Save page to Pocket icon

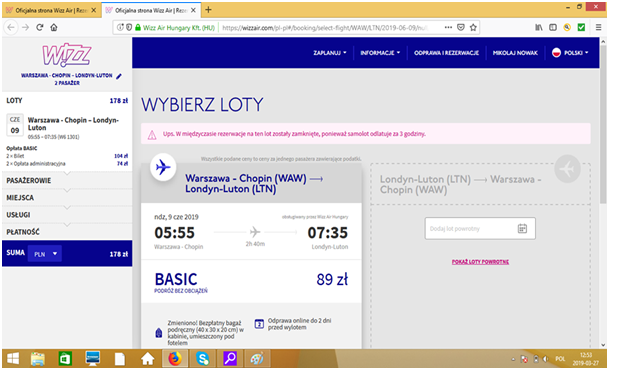(461, 27)
